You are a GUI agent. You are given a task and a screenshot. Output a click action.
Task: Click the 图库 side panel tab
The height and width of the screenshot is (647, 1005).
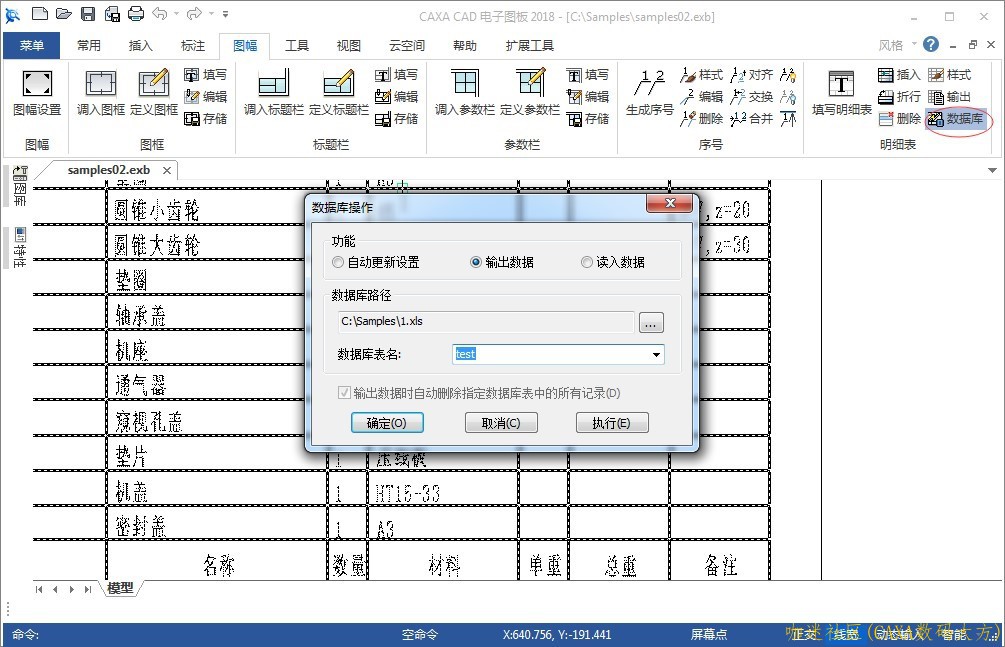point(20,186)
